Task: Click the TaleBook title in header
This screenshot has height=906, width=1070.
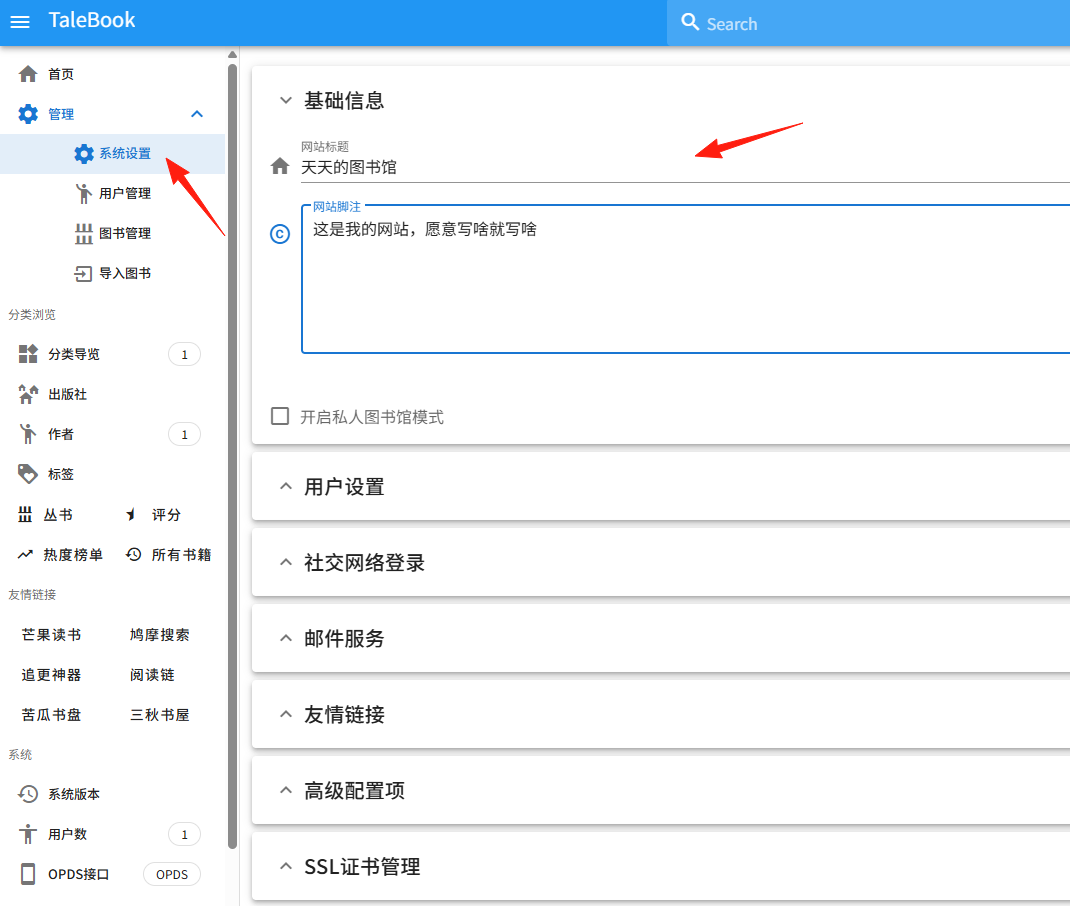Action: pos(91,20)
